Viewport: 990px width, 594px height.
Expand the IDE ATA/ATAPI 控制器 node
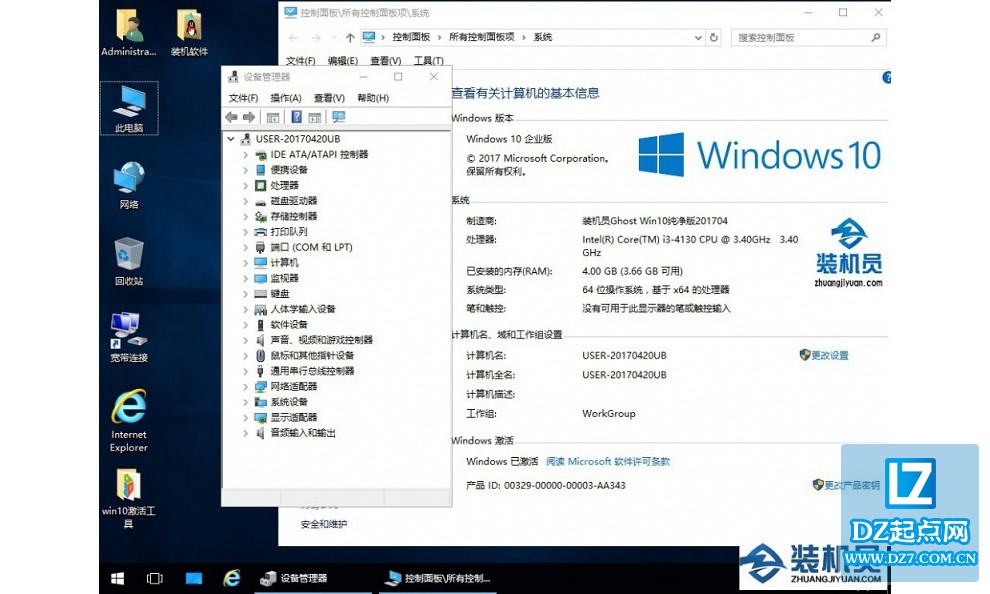[x=246, y=155]
